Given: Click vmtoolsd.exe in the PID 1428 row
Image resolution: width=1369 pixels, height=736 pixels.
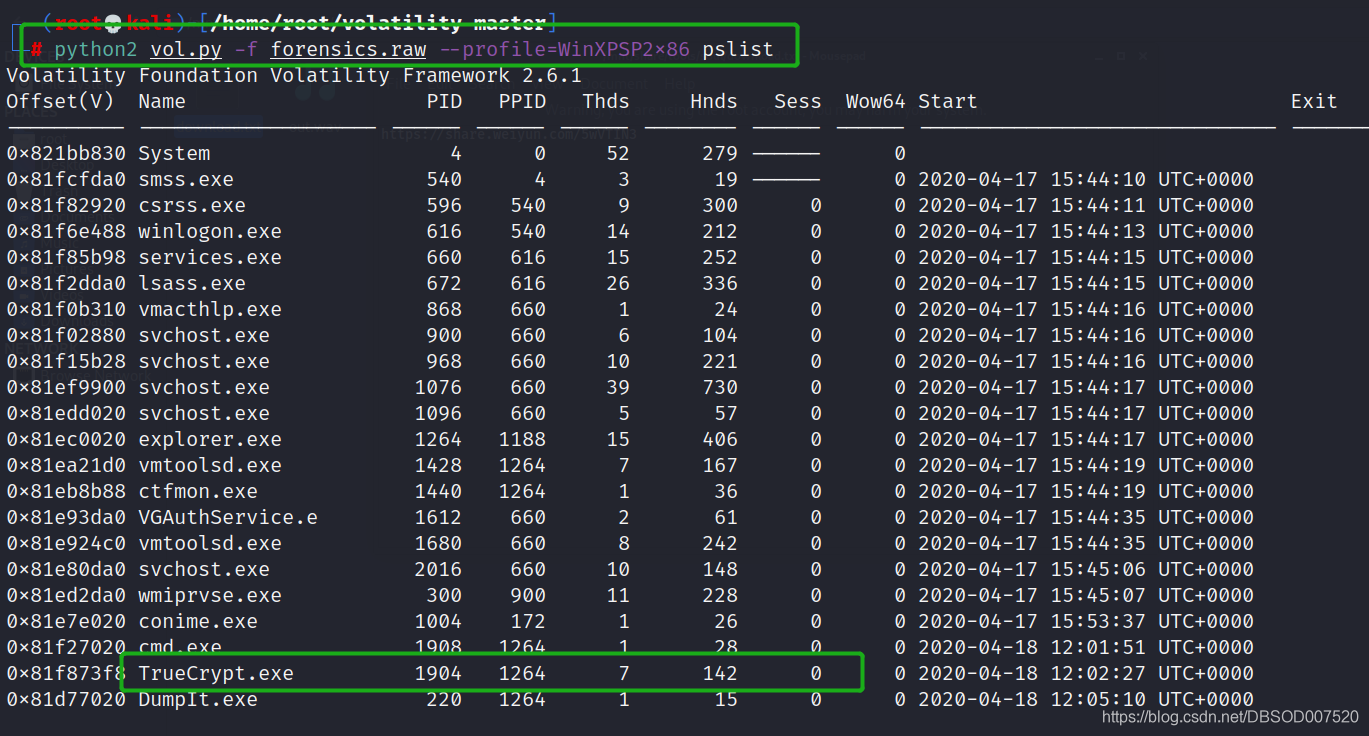Looking at the screenshot, I should point(210,465).
